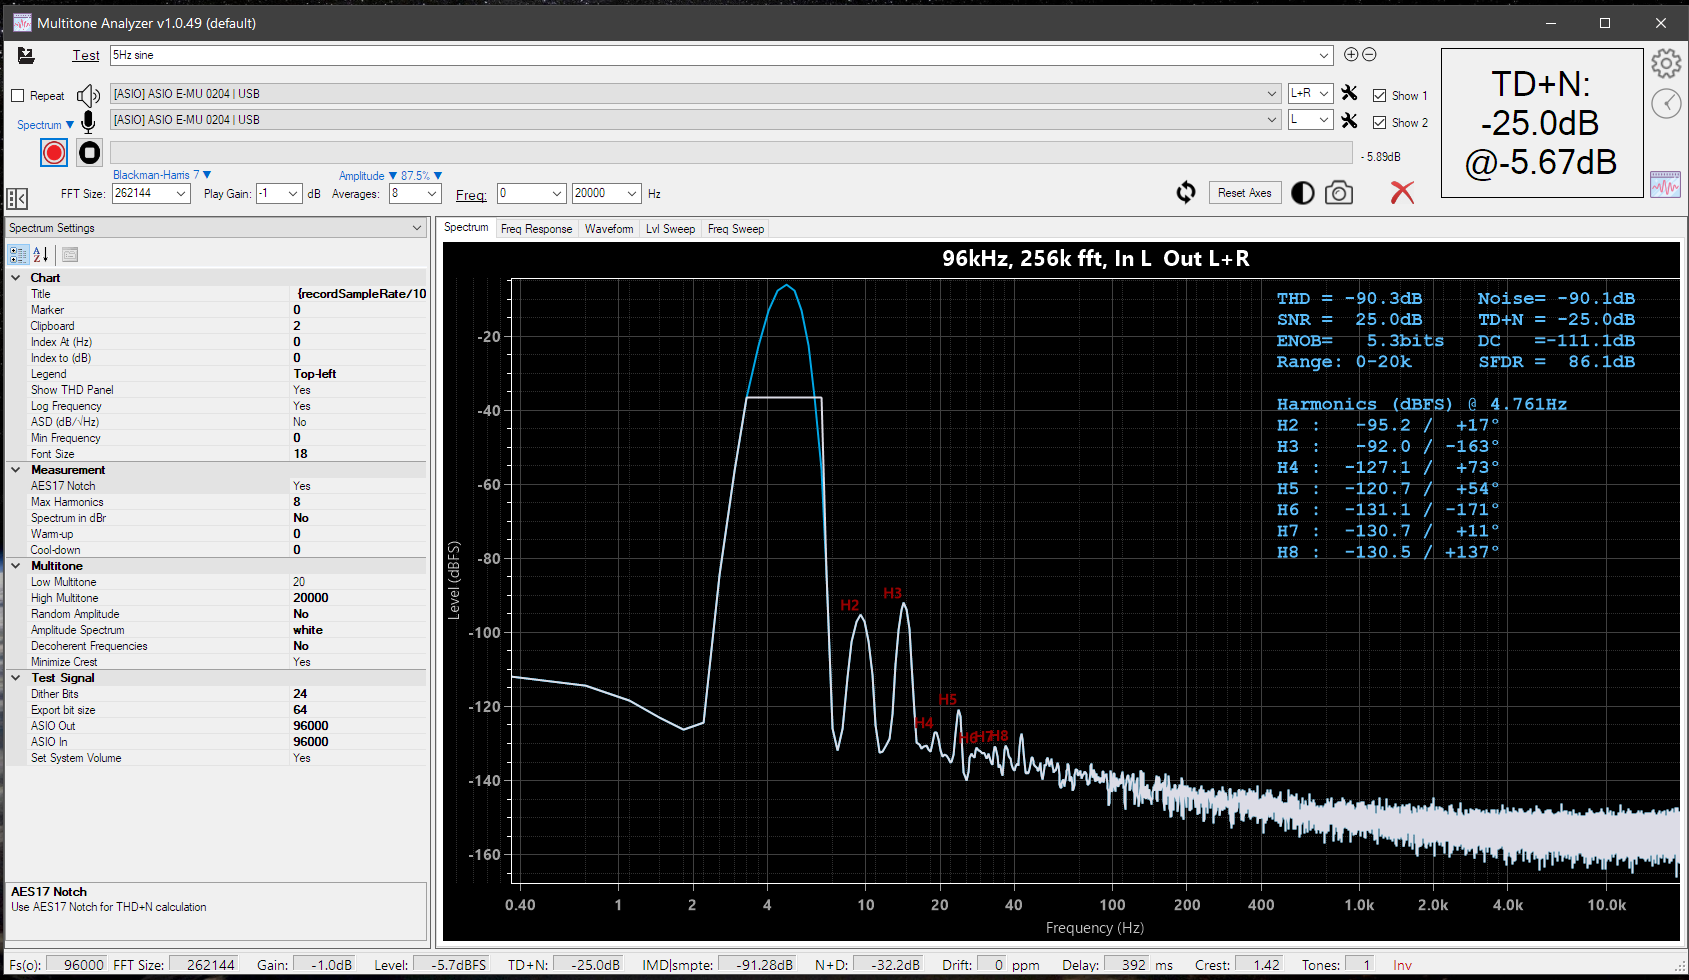Open settings using the gear icon
1689x980 pixels.
coord(1666,64)
